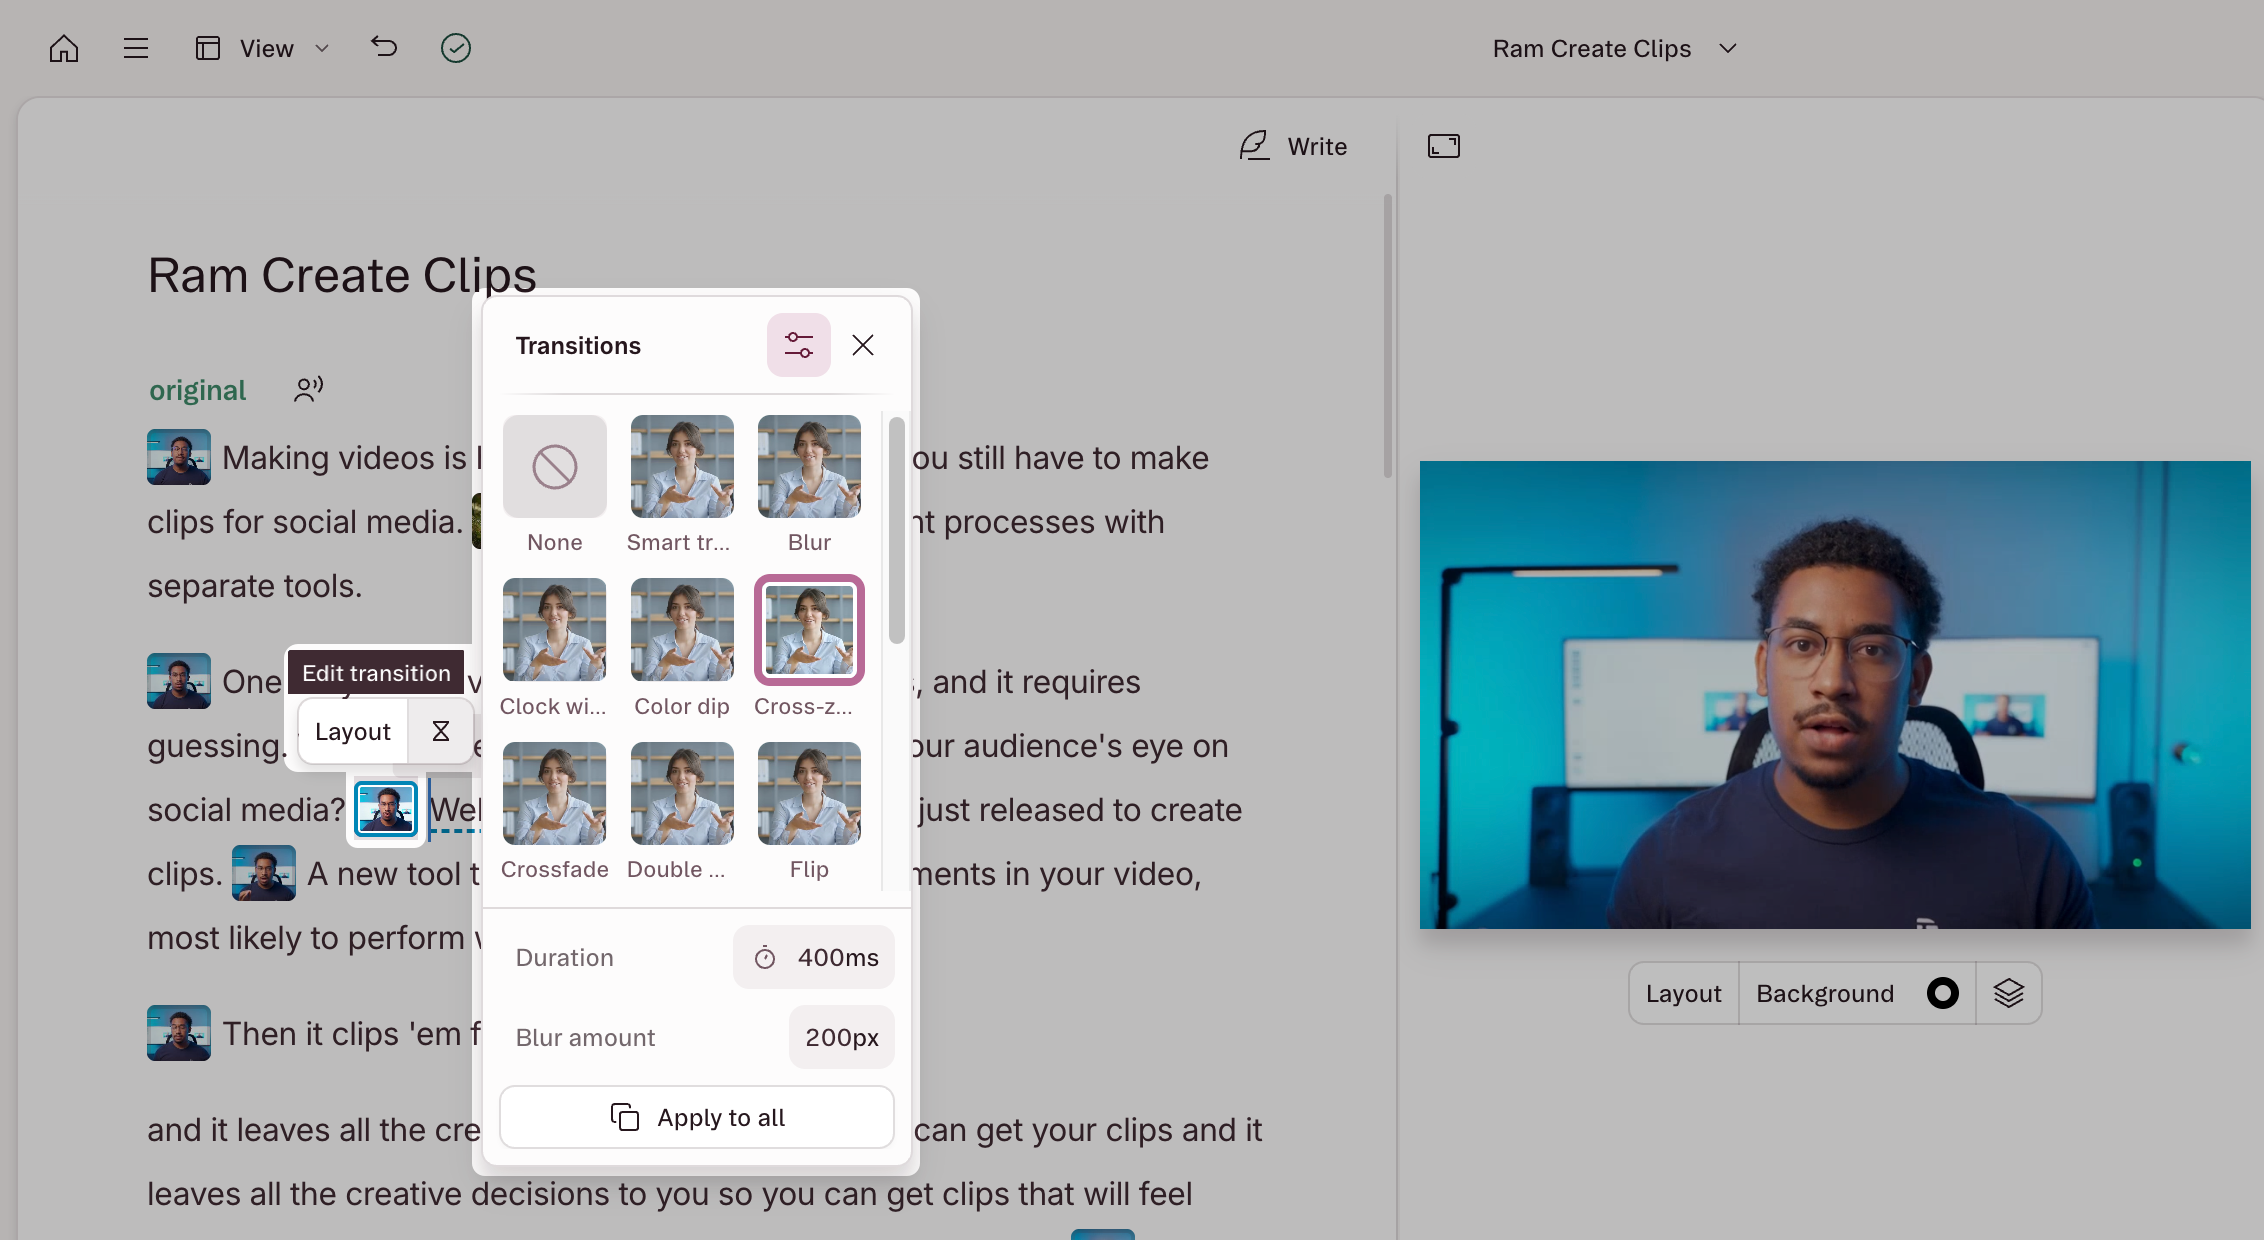This screenshot has width=2264, height=1240.
Task: Click the Apply to all button
Action: [696, 1117]
